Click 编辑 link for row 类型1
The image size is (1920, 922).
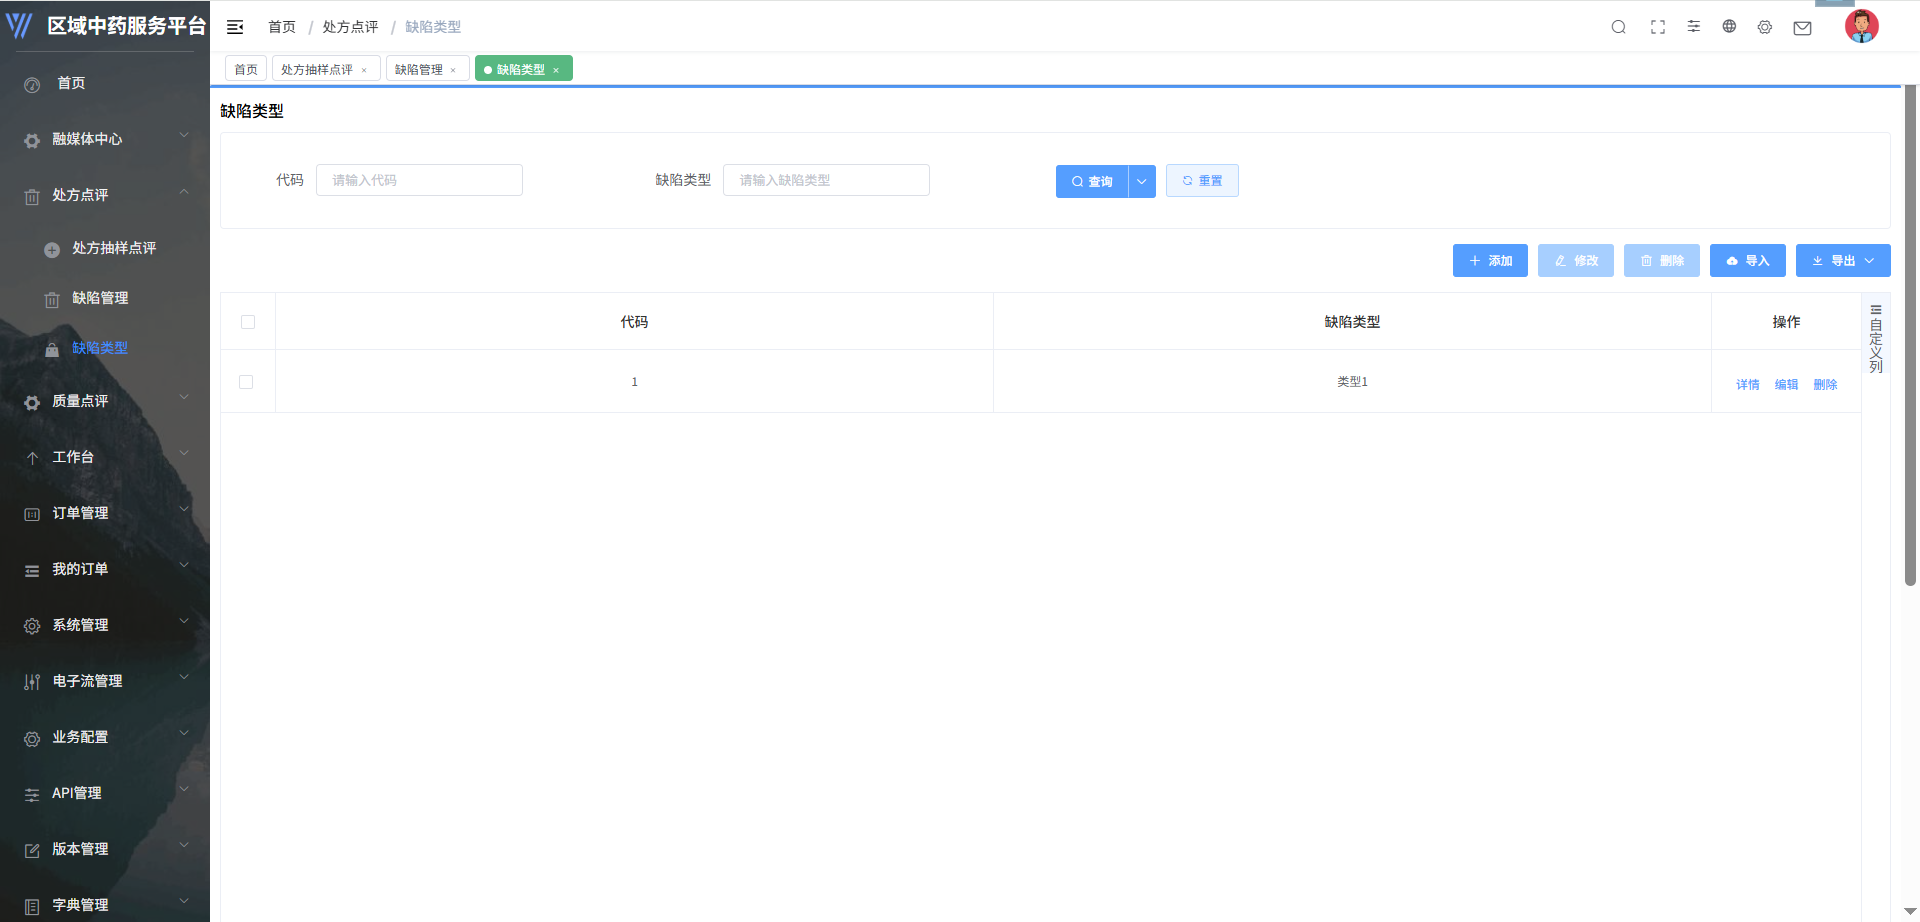1786,384
